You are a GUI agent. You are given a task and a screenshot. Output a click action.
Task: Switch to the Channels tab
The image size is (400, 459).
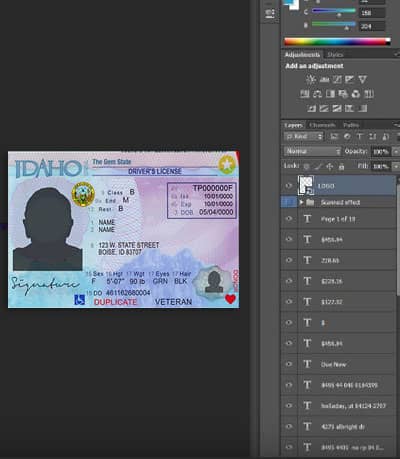[x=322, y=125]
